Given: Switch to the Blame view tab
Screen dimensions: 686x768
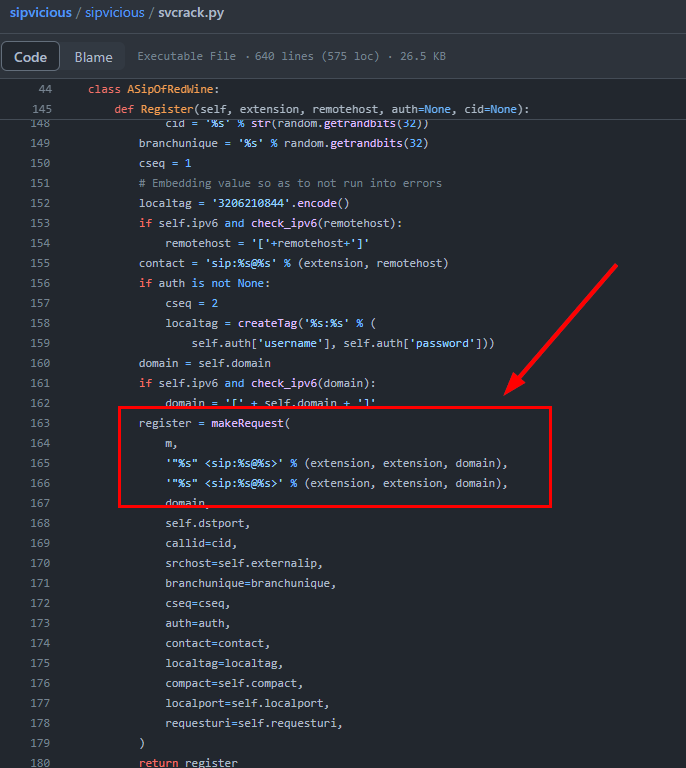Looking at the screenshot, I should (93, 57).
